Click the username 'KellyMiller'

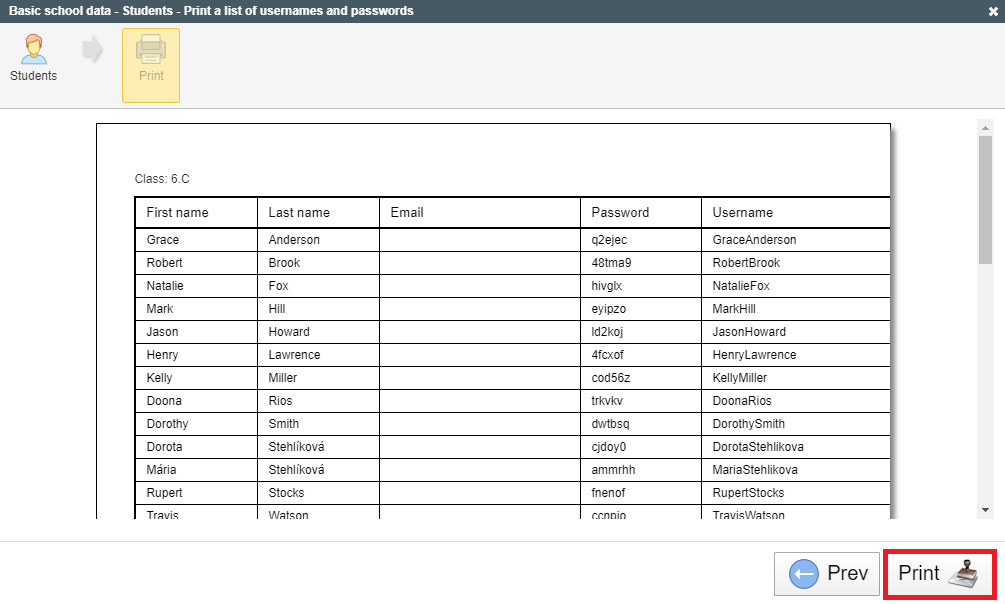(740, 378)
